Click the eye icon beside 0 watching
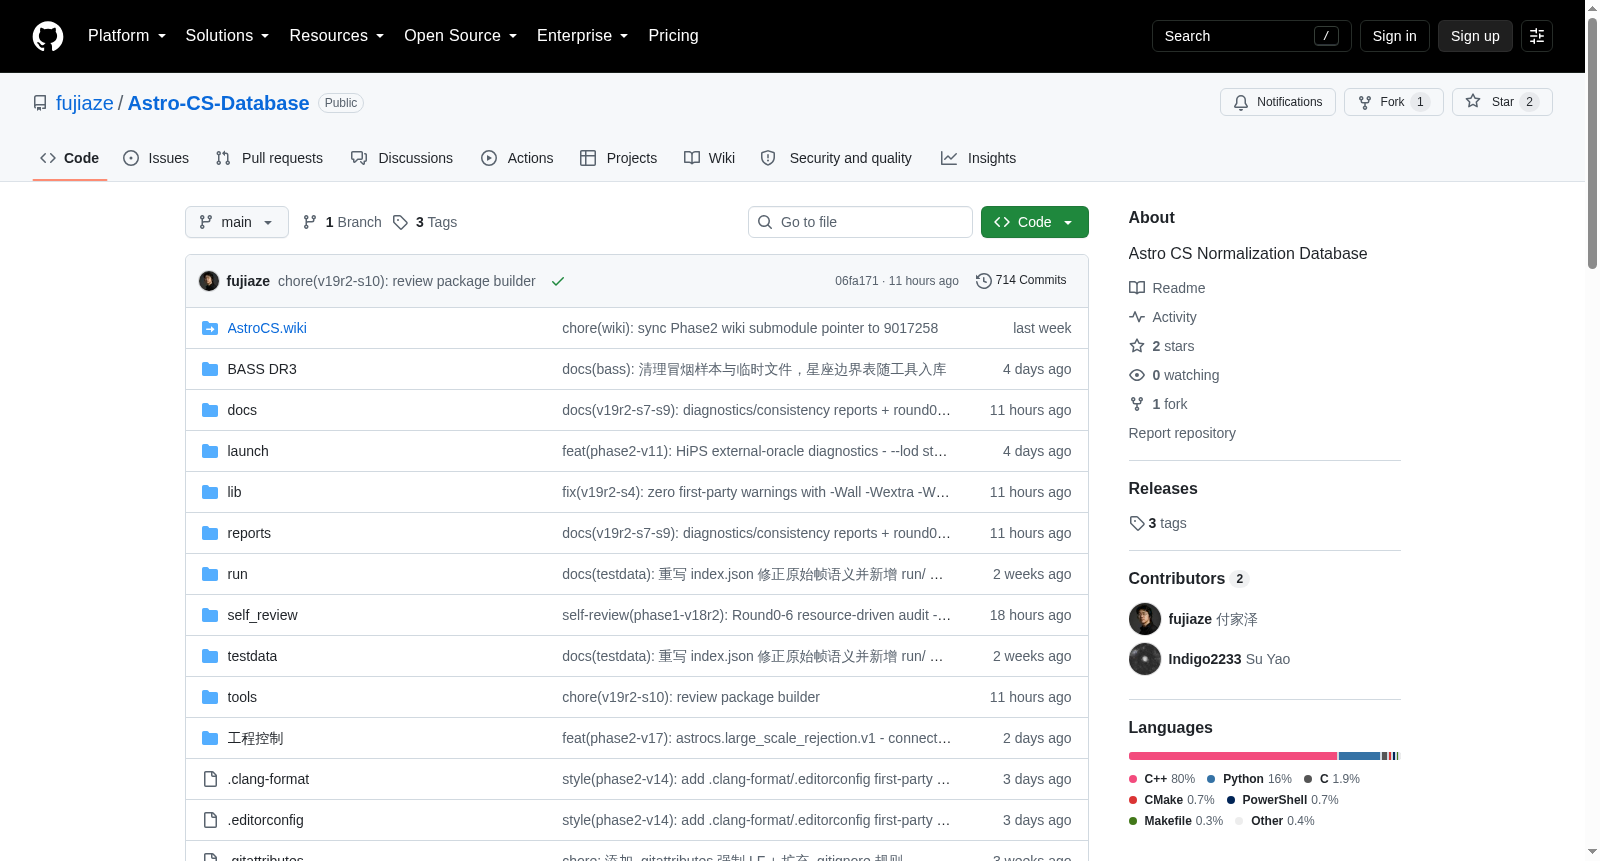 point(1137,375)
